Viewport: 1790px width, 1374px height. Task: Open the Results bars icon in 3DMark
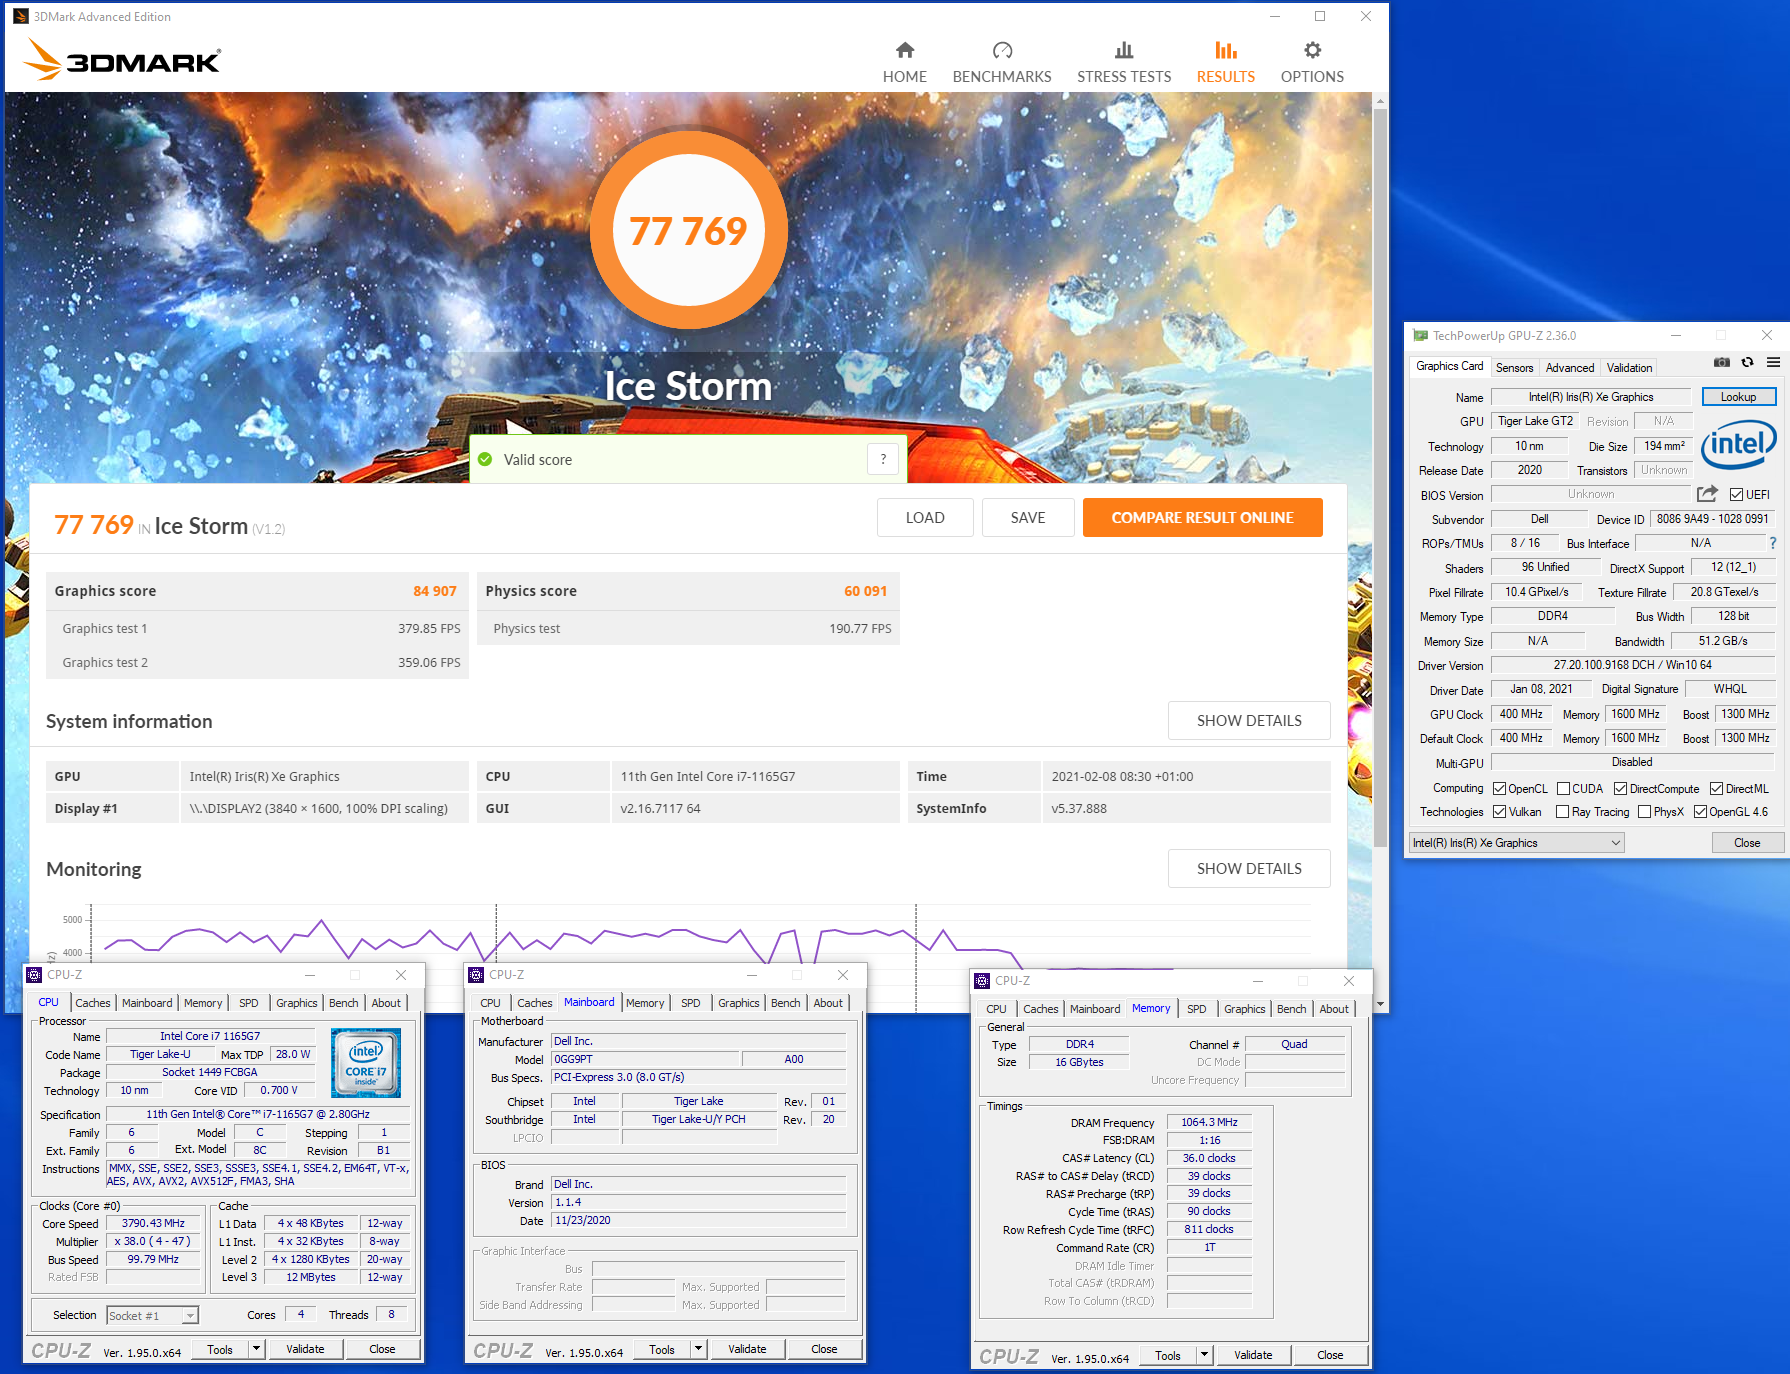[x=1226, y=50]
